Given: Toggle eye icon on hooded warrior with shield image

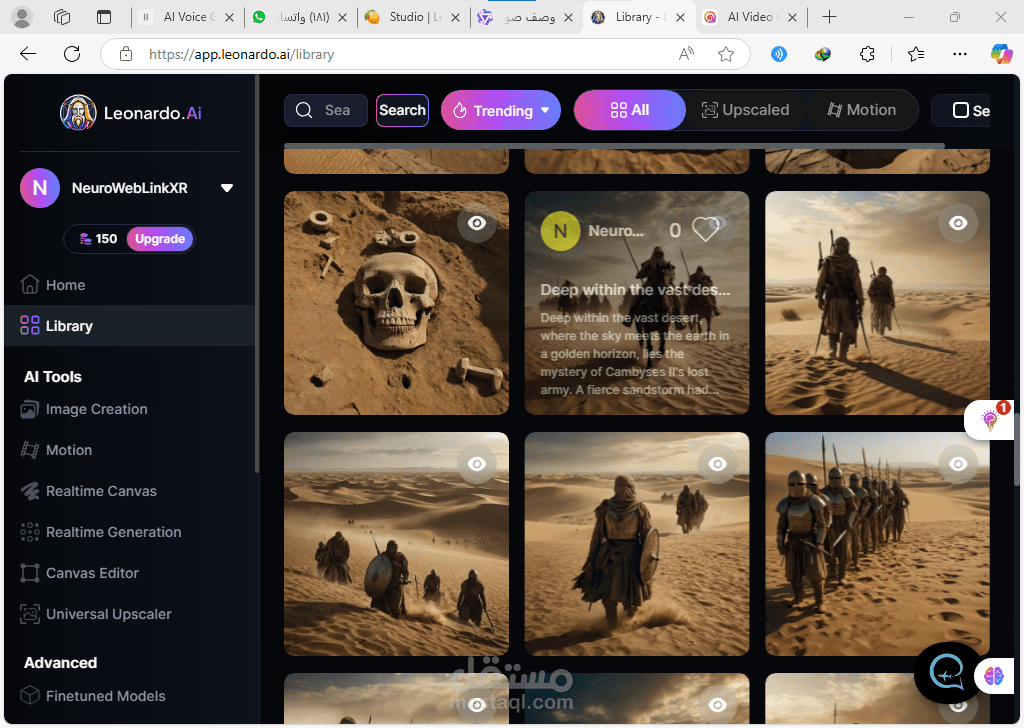Looking at the screenshot, I should pos(718,464).
